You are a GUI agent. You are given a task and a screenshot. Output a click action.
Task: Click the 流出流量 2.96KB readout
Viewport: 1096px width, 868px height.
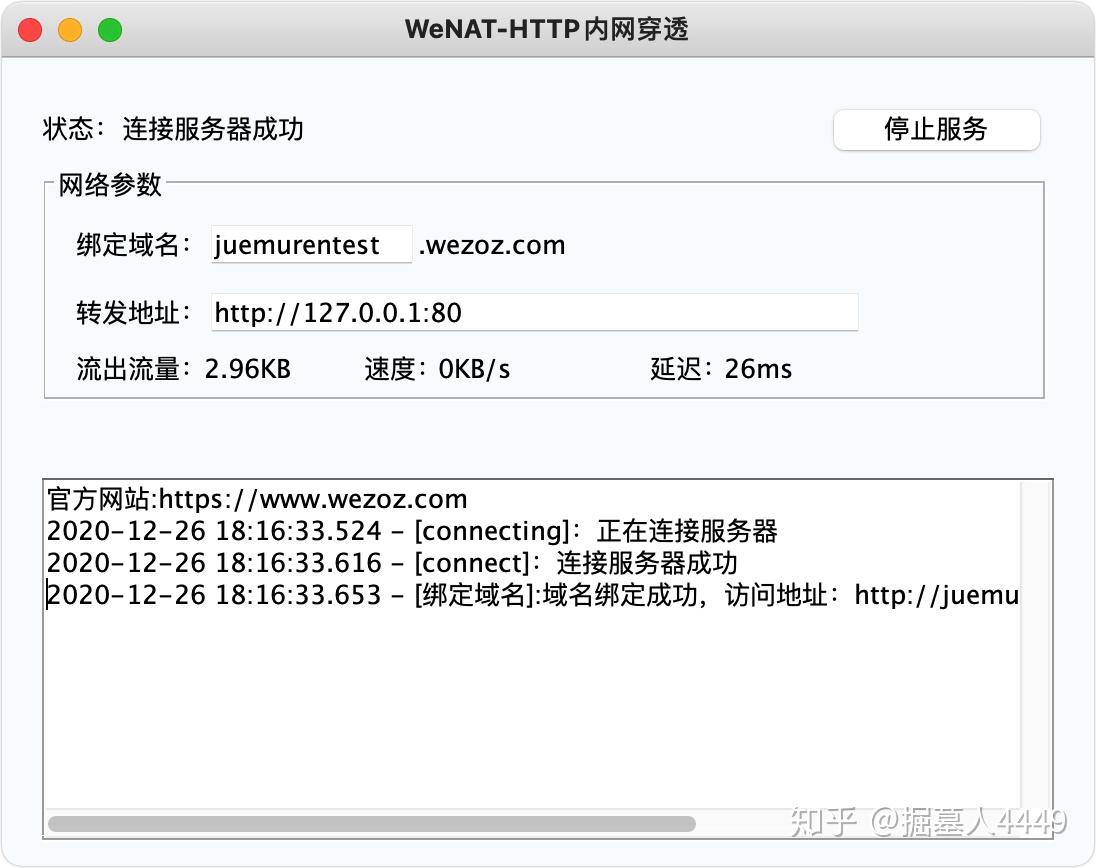[183, 369]
